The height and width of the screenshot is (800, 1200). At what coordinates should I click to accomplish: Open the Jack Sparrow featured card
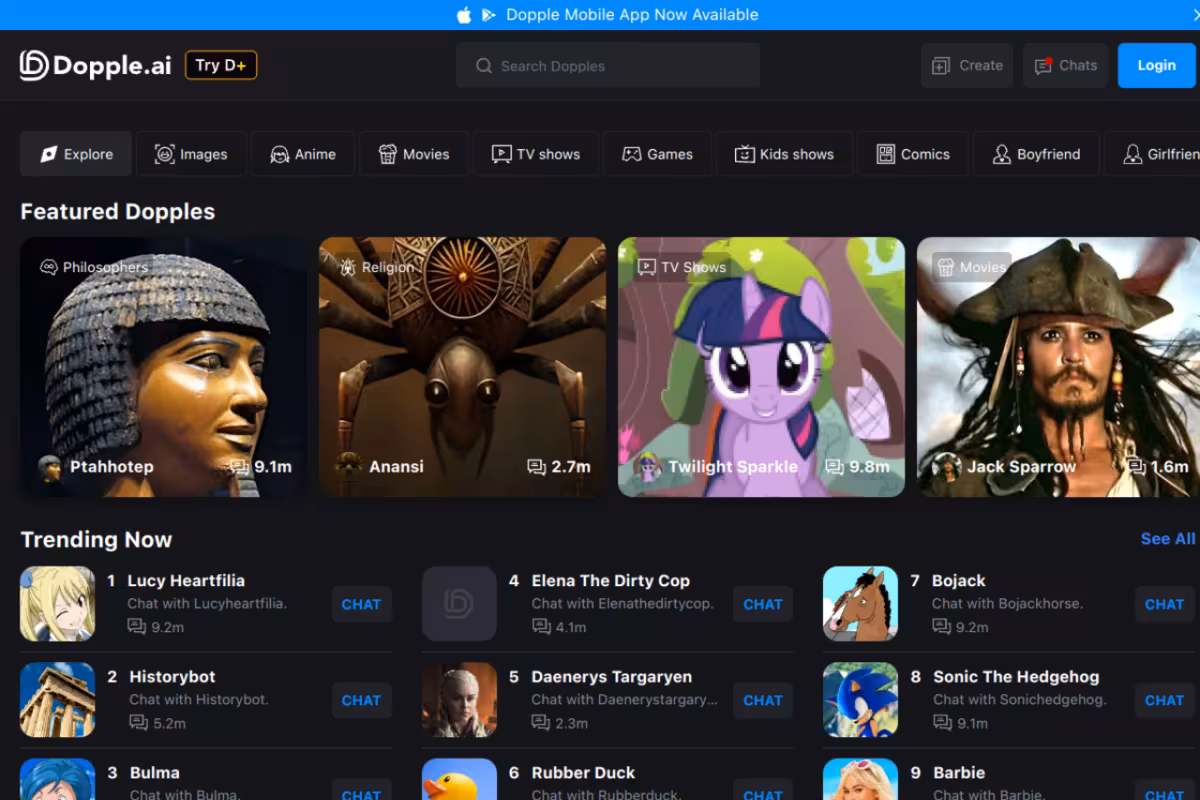click(x=1058, y=367)
